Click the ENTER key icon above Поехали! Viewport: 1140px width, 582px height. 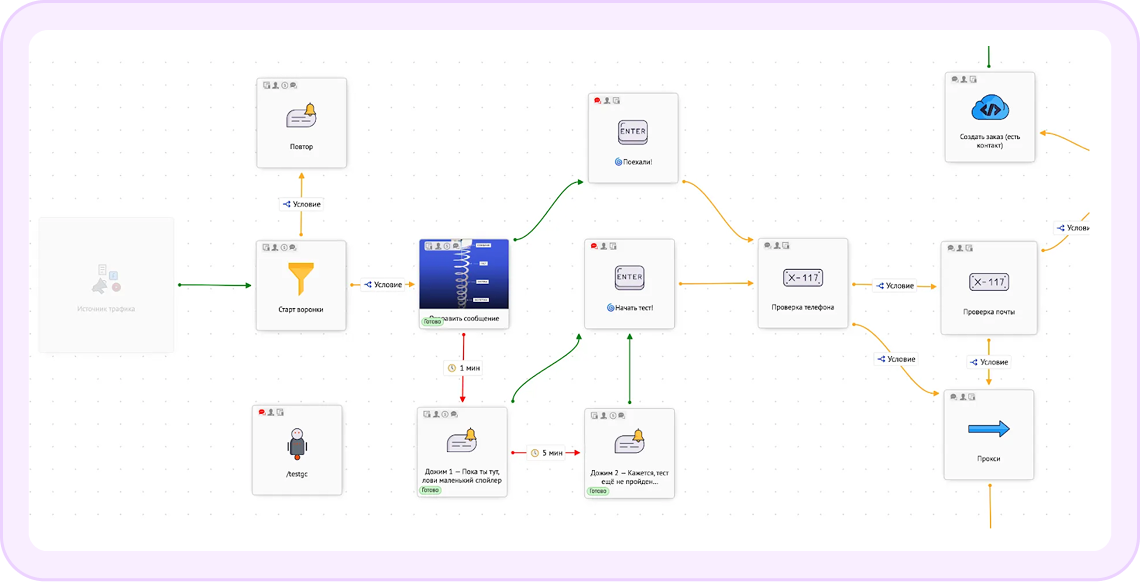pos(632,131)
